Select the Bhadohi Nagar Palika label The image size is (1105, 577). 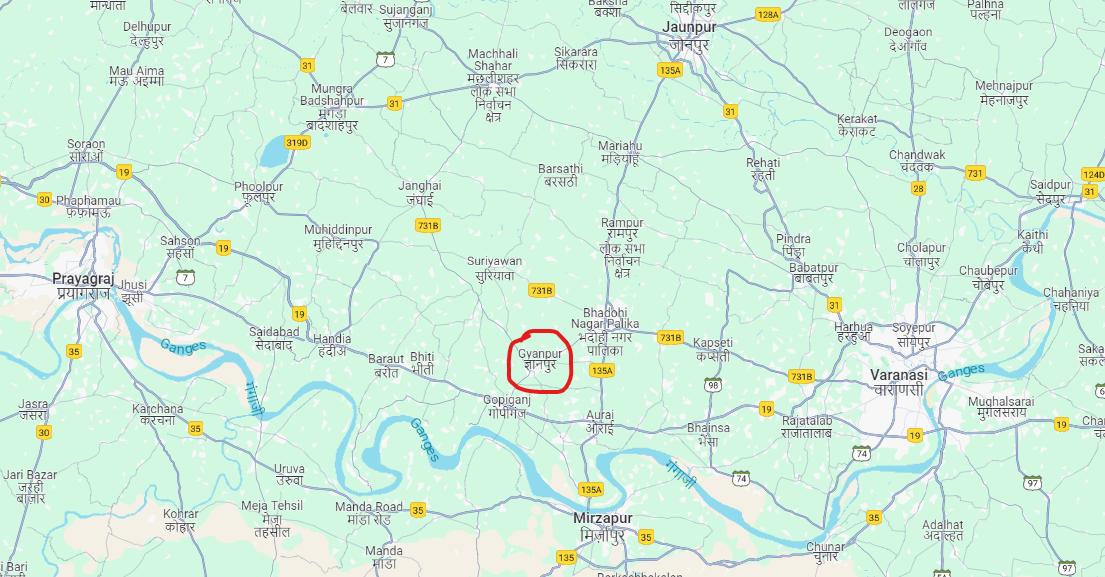point(605,331)
